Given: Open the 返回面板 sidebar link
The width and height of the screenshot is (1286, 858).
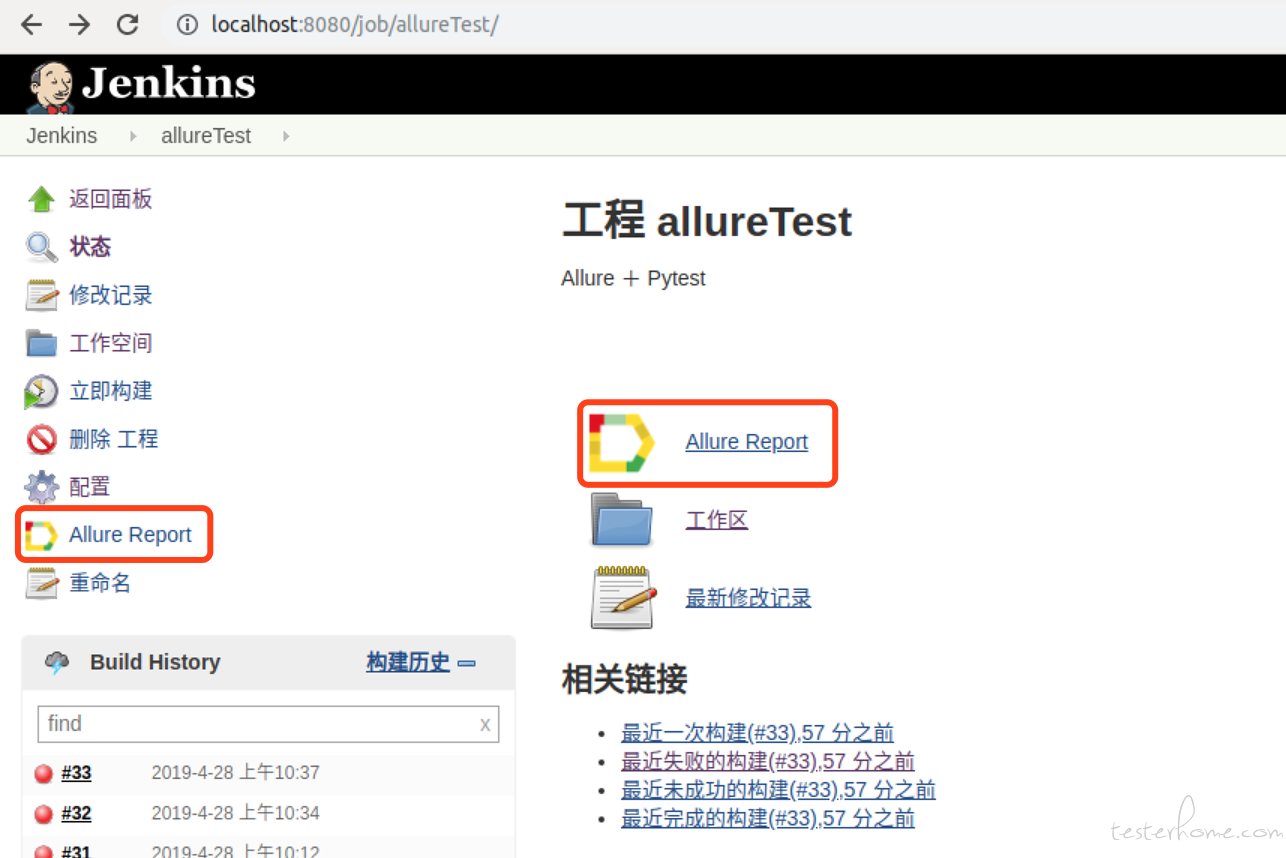Looking at the screenshot, I should 110,199.
